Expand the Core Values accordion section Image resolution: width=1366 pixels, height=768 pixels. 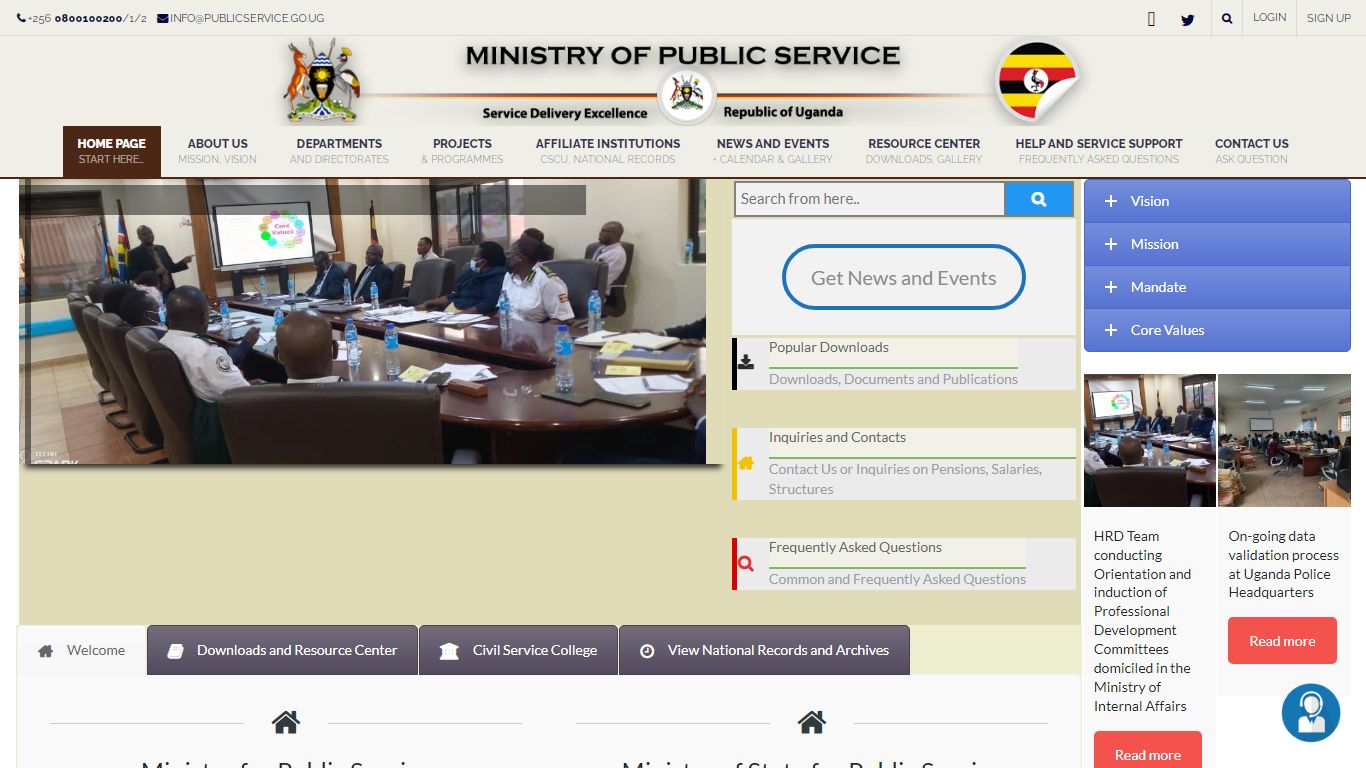click(x=1217, y=330)
